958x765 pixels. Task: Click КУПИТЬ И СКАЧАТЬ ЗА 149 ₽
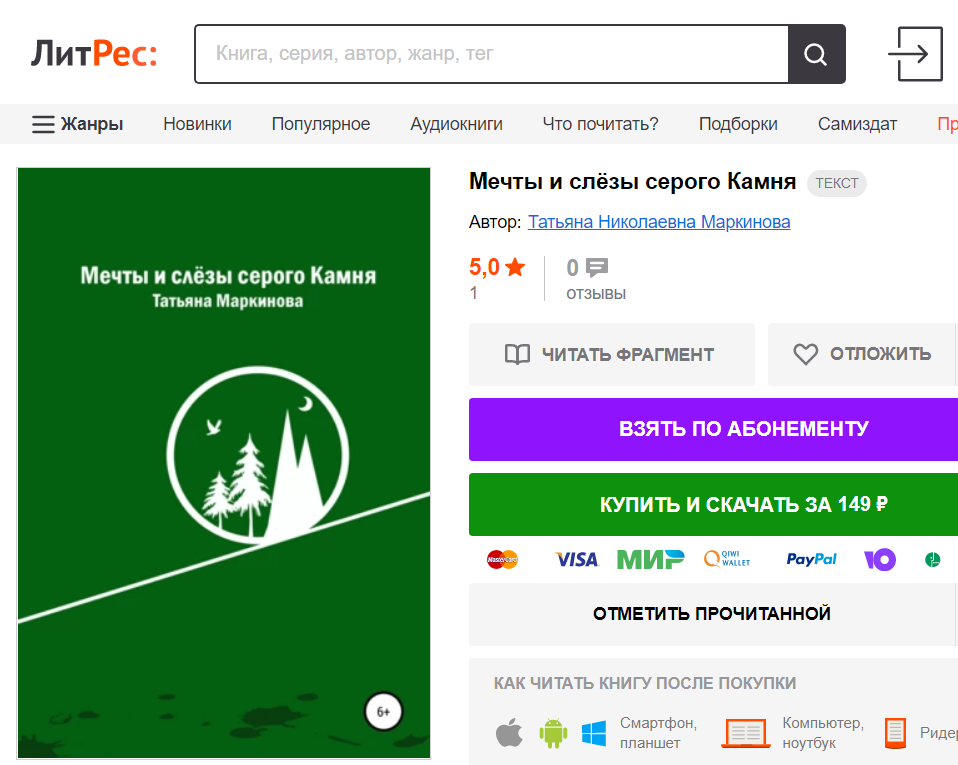coord(713,504)
